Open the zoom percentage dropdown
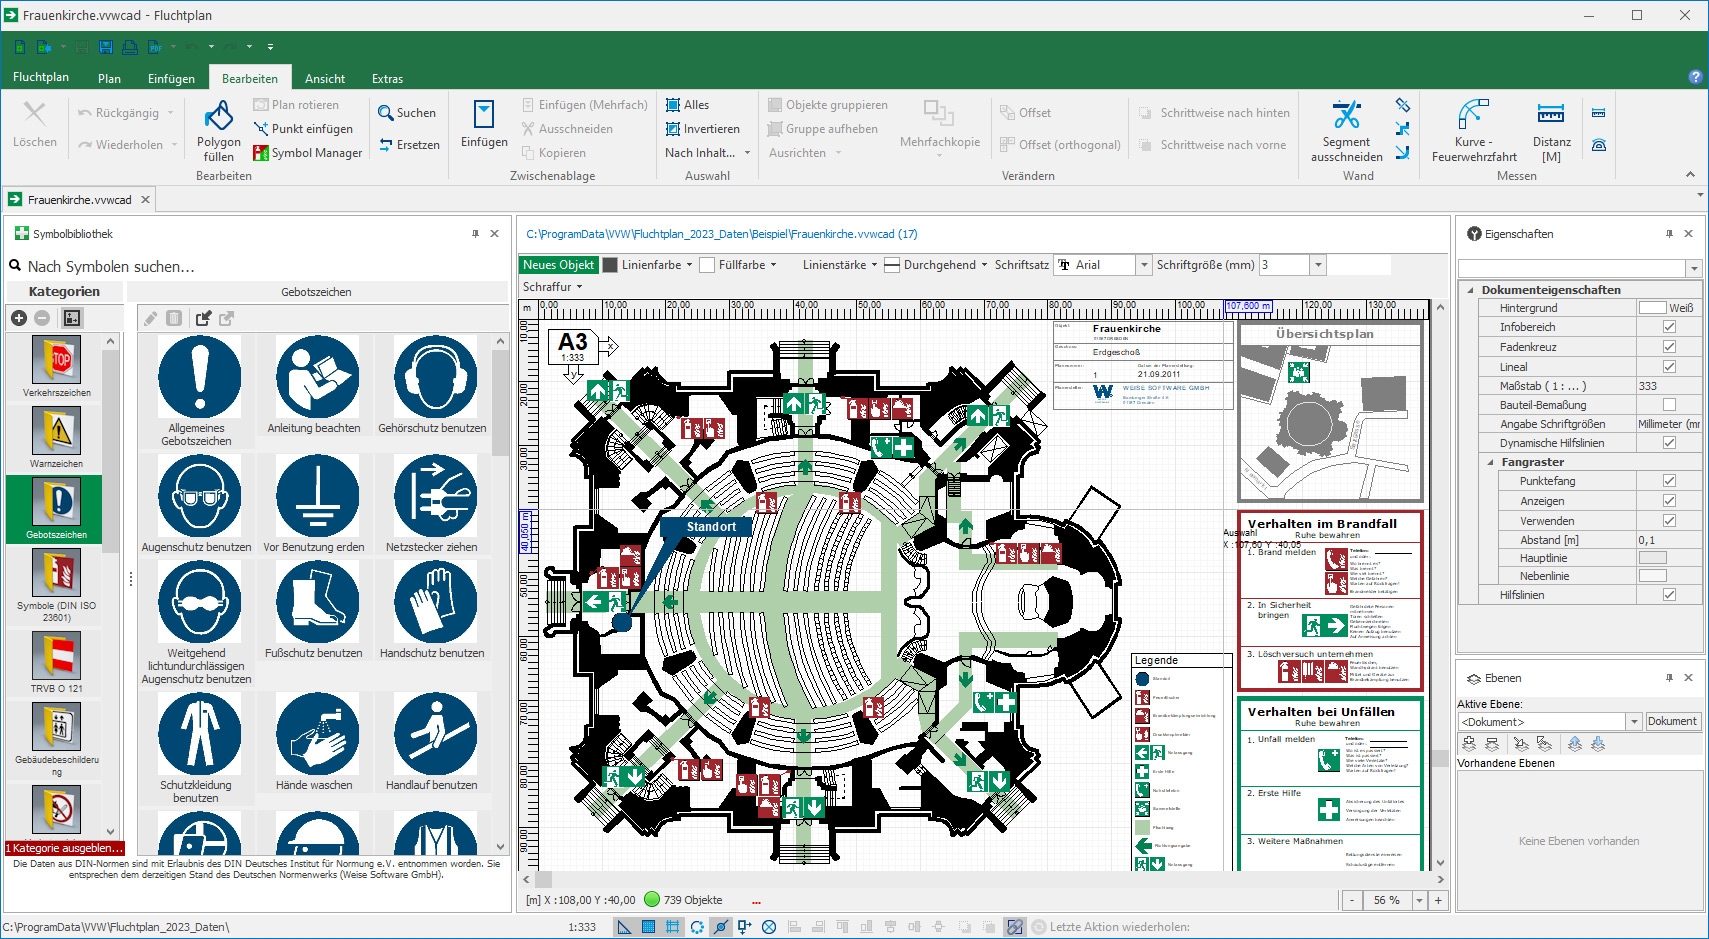This screenshot has height=939, width=1709. tap(1418, 900)
